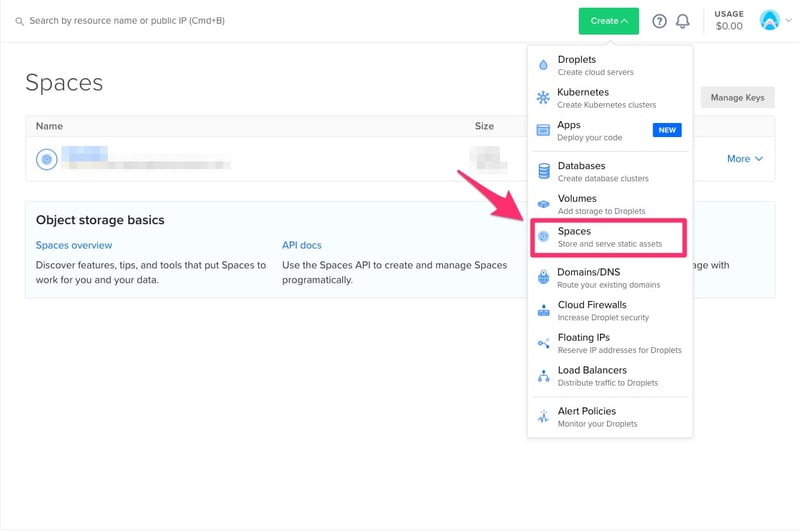
Task: Select Alert Policies menu entry
Action: pyautogui.click(x=610, y=417)
